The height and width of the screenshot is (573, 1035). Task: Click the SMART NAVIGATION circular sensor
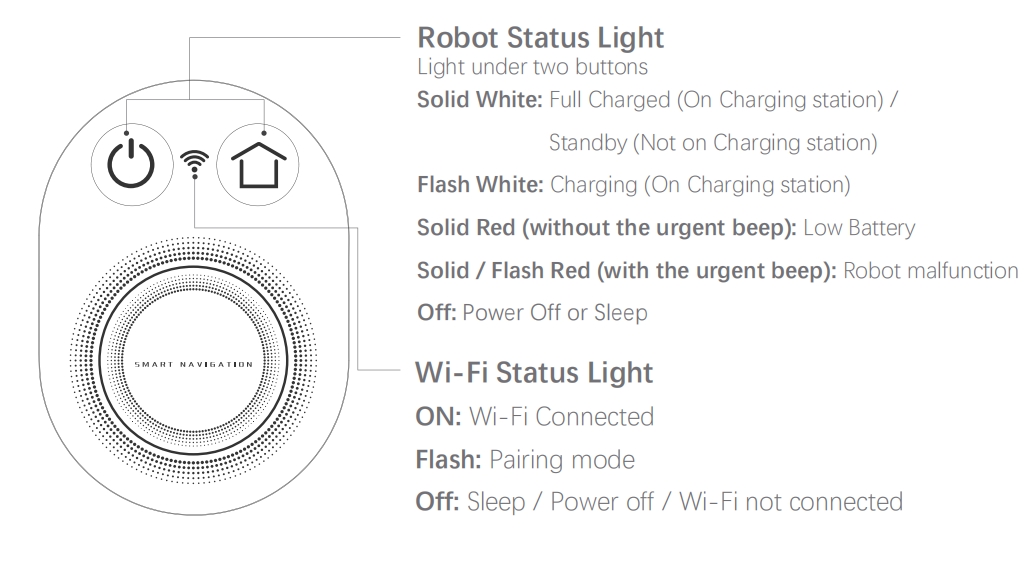tap(193, 361)
